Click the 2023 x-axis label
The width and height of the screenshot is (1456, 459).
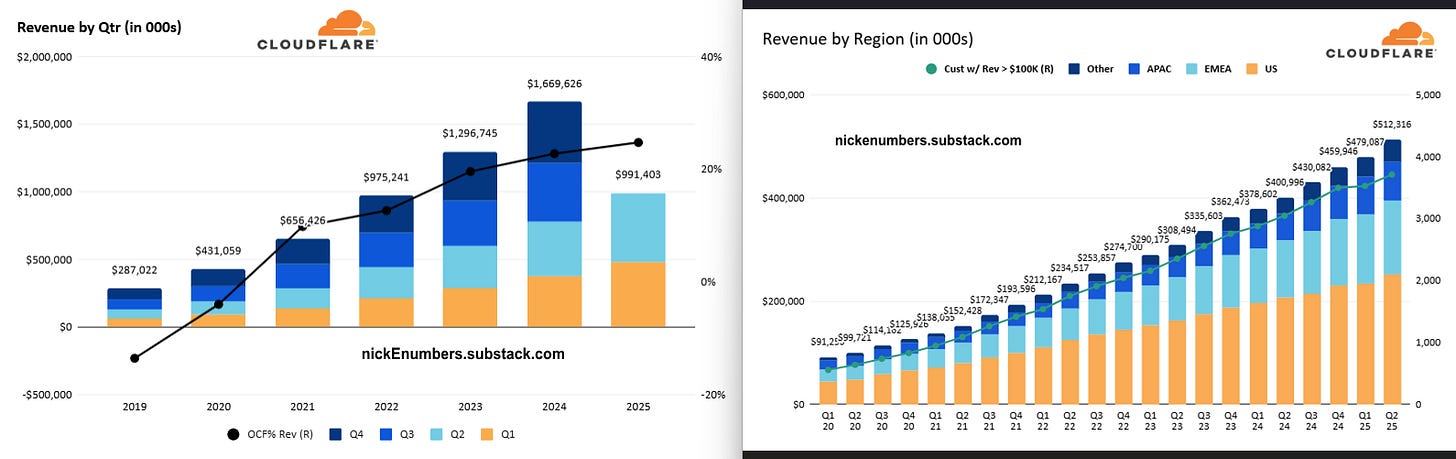pyautogui.click(x=472, y=407)
